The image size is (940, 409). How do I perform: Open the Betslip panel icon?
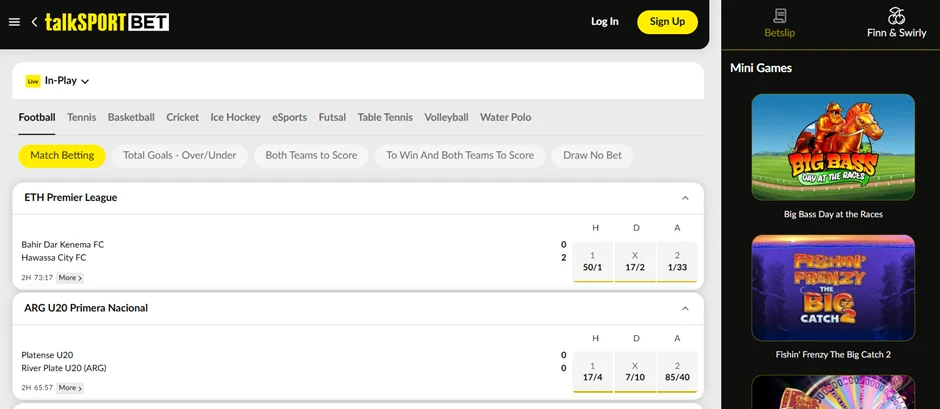779,16
